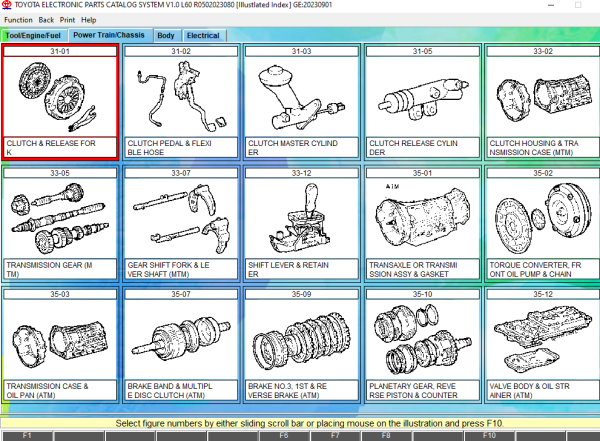
Task: Select valve body & oil strainer illustration 35-12
Action: (543, 340)
